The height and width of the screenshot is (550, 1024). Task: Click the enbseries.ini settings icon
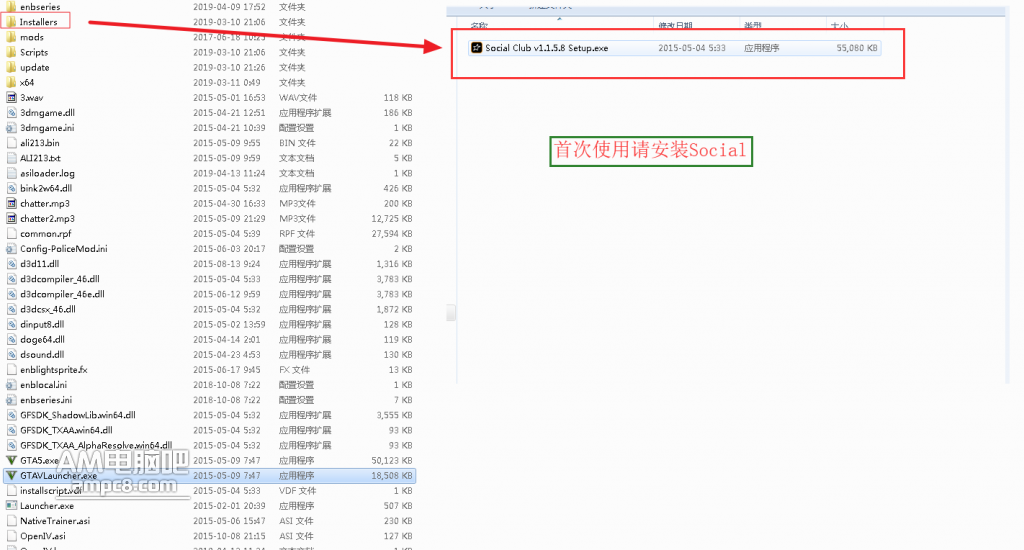tap(11, 400)
